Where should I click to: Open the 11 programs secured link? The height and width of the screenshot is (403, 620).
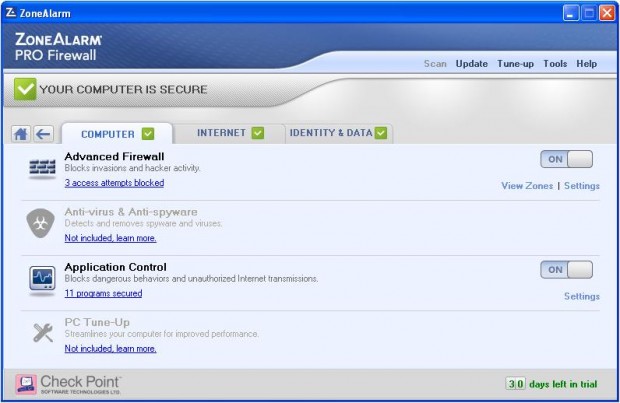point(103,293)
